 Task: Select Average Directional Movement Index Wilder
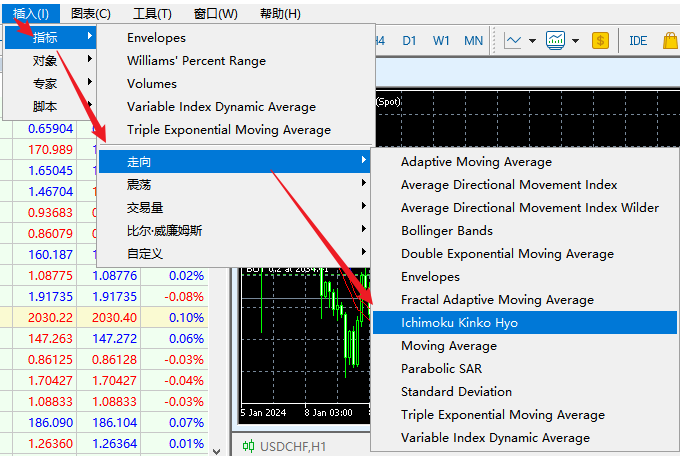point(525,208)
